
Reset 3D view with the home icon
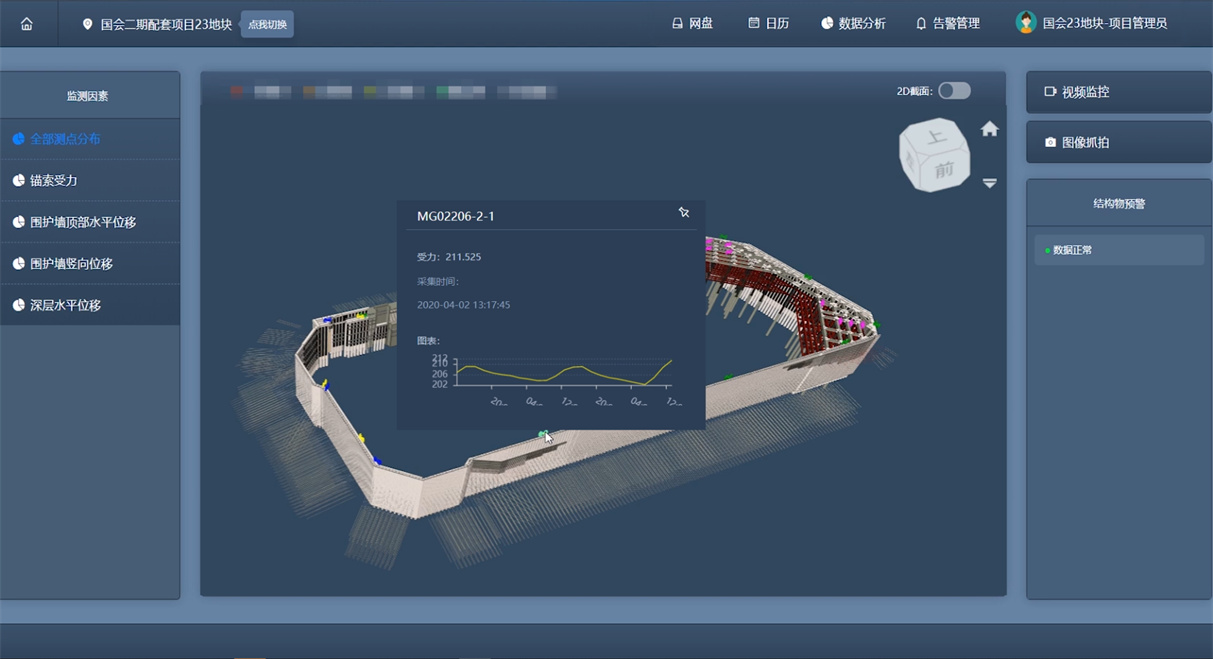point(989,129)
